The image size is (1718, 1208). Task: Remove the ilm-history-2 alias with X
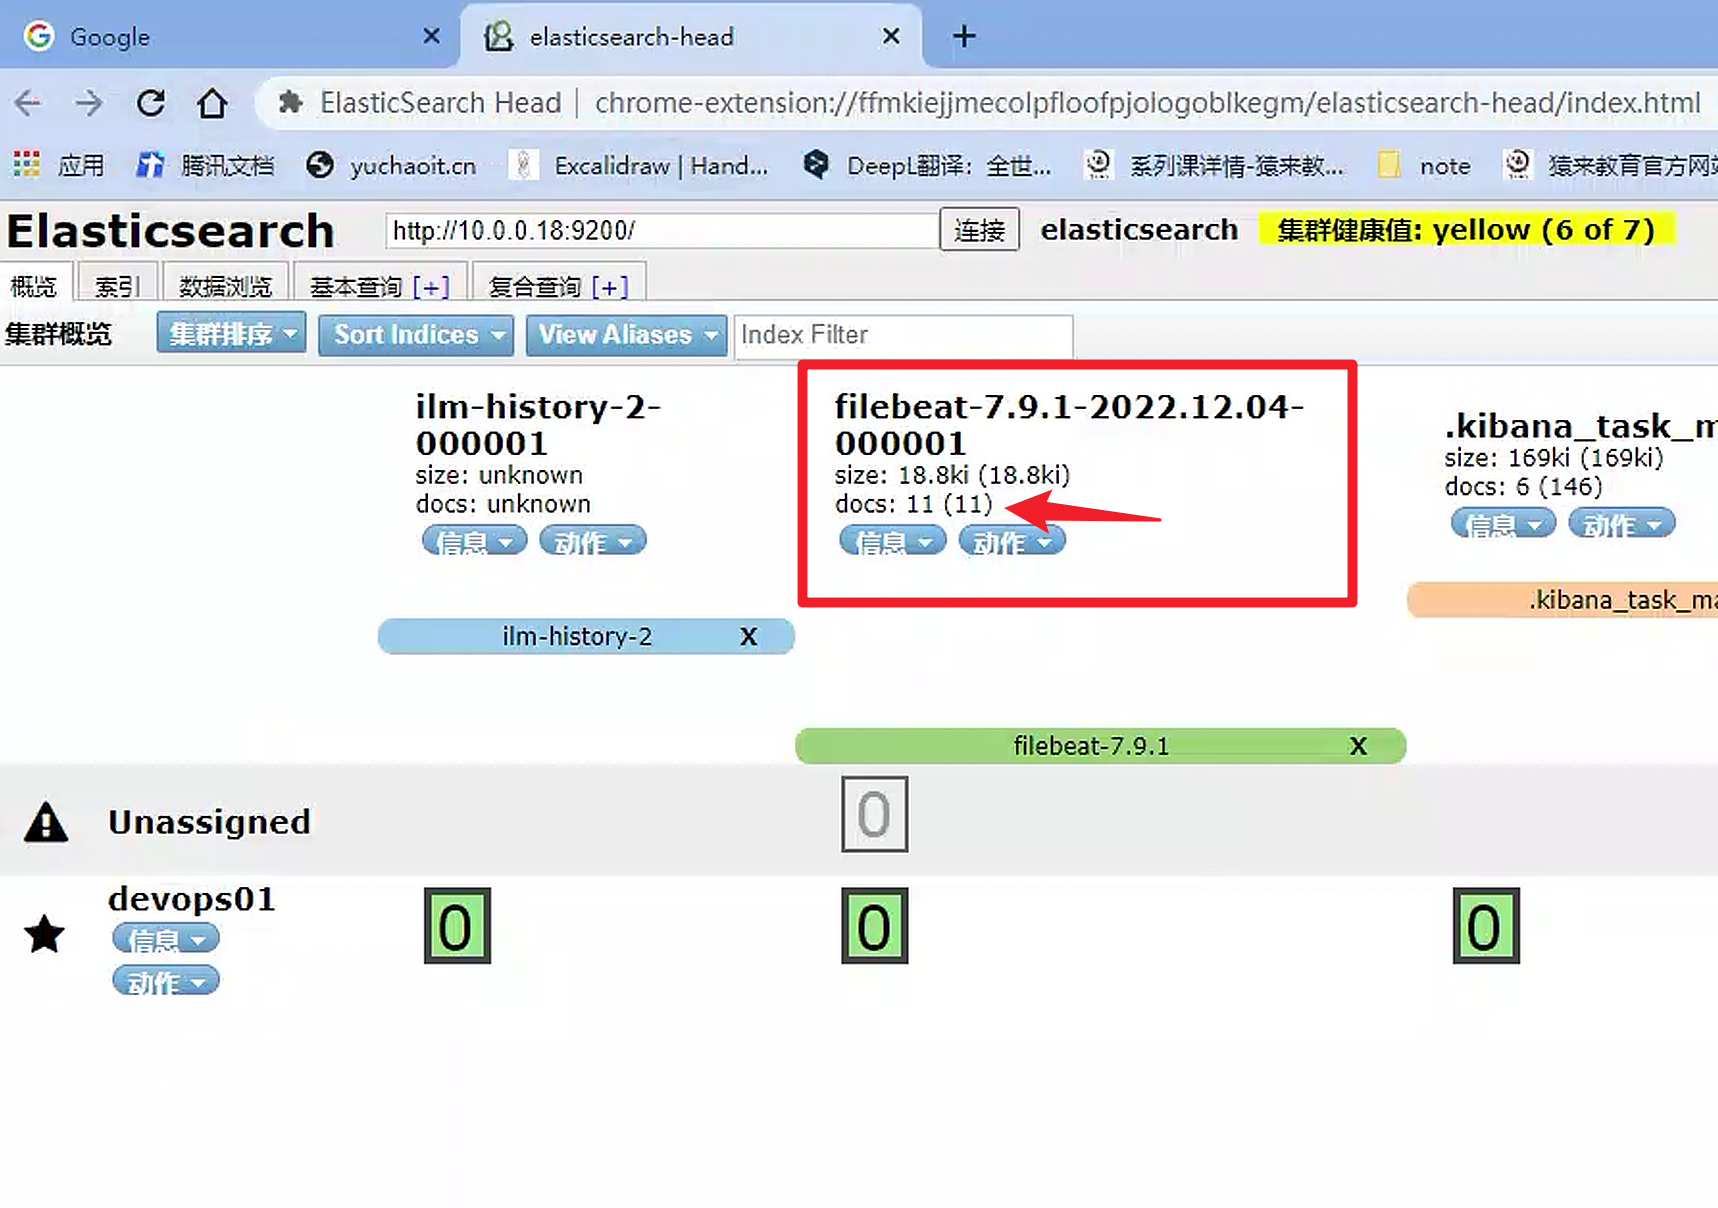(748, 637)
